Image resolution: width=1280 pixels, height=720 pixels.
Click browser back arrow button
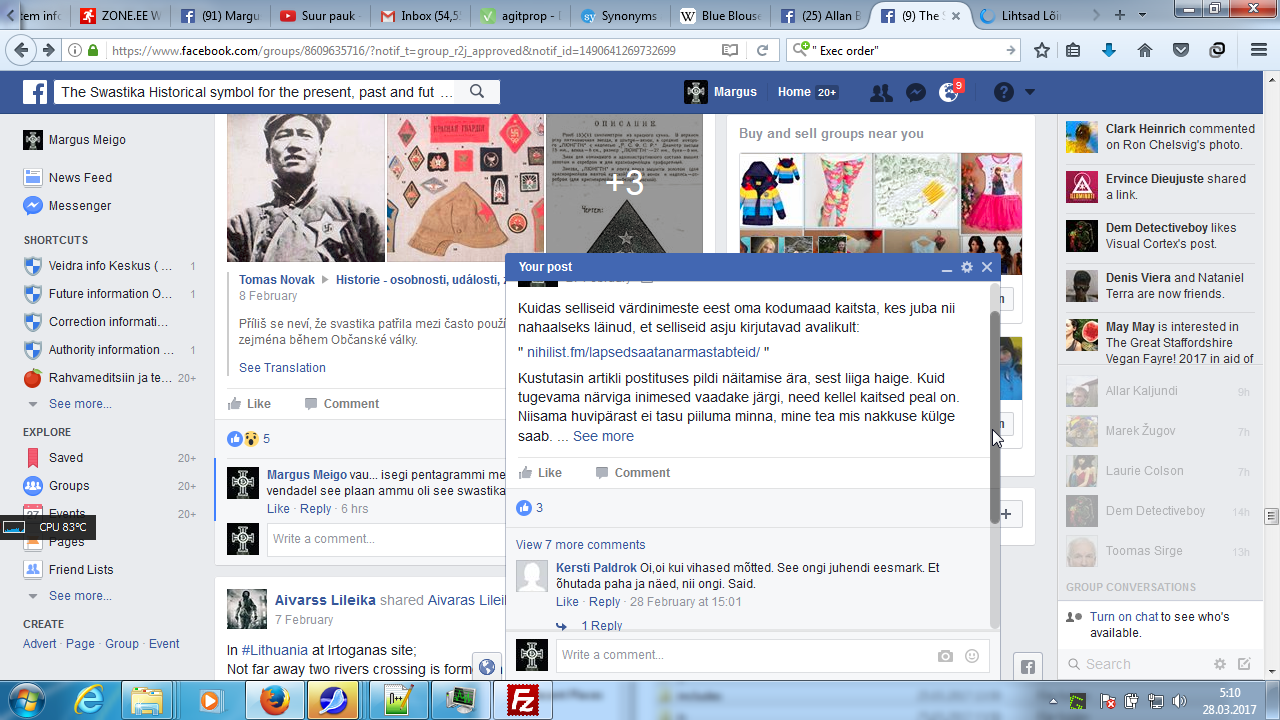[22, 50]
